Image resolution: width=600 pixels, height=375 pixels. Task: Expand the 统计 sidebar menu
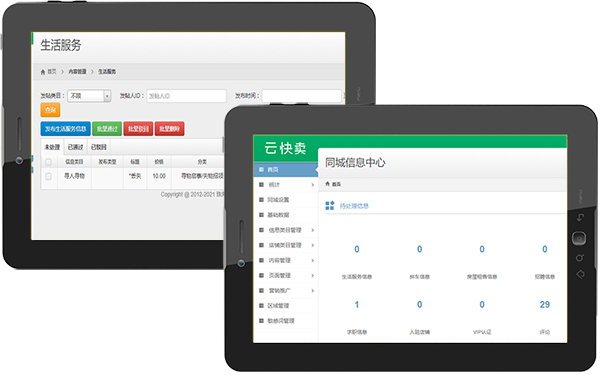pos(285,185)
